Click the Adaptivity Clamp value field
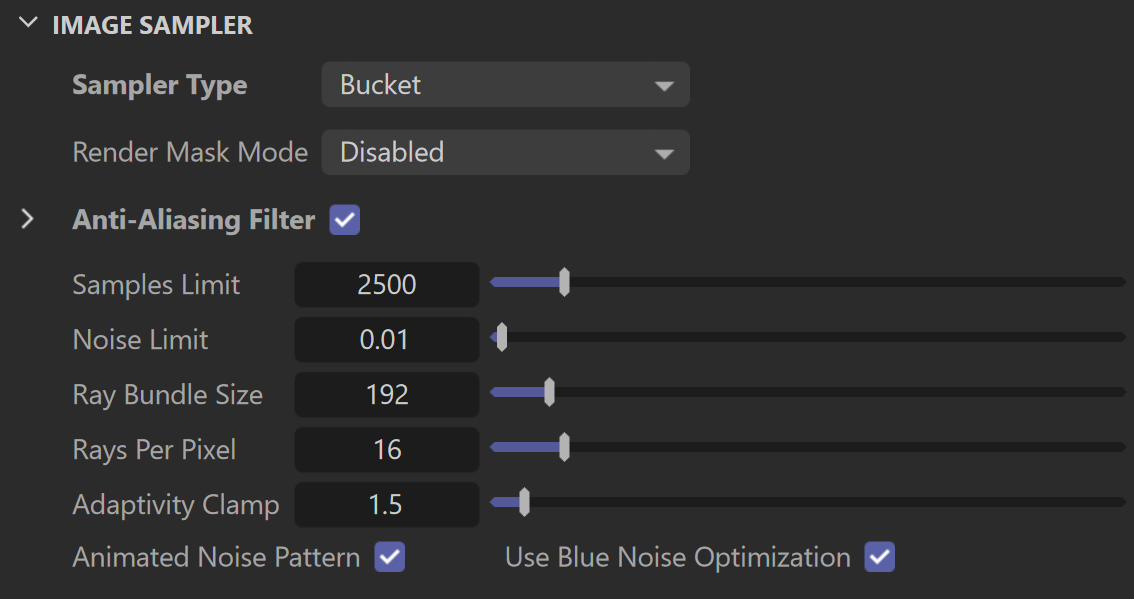Image resolution: width=1134 pixels, height=599 pixels. [387, 504]
